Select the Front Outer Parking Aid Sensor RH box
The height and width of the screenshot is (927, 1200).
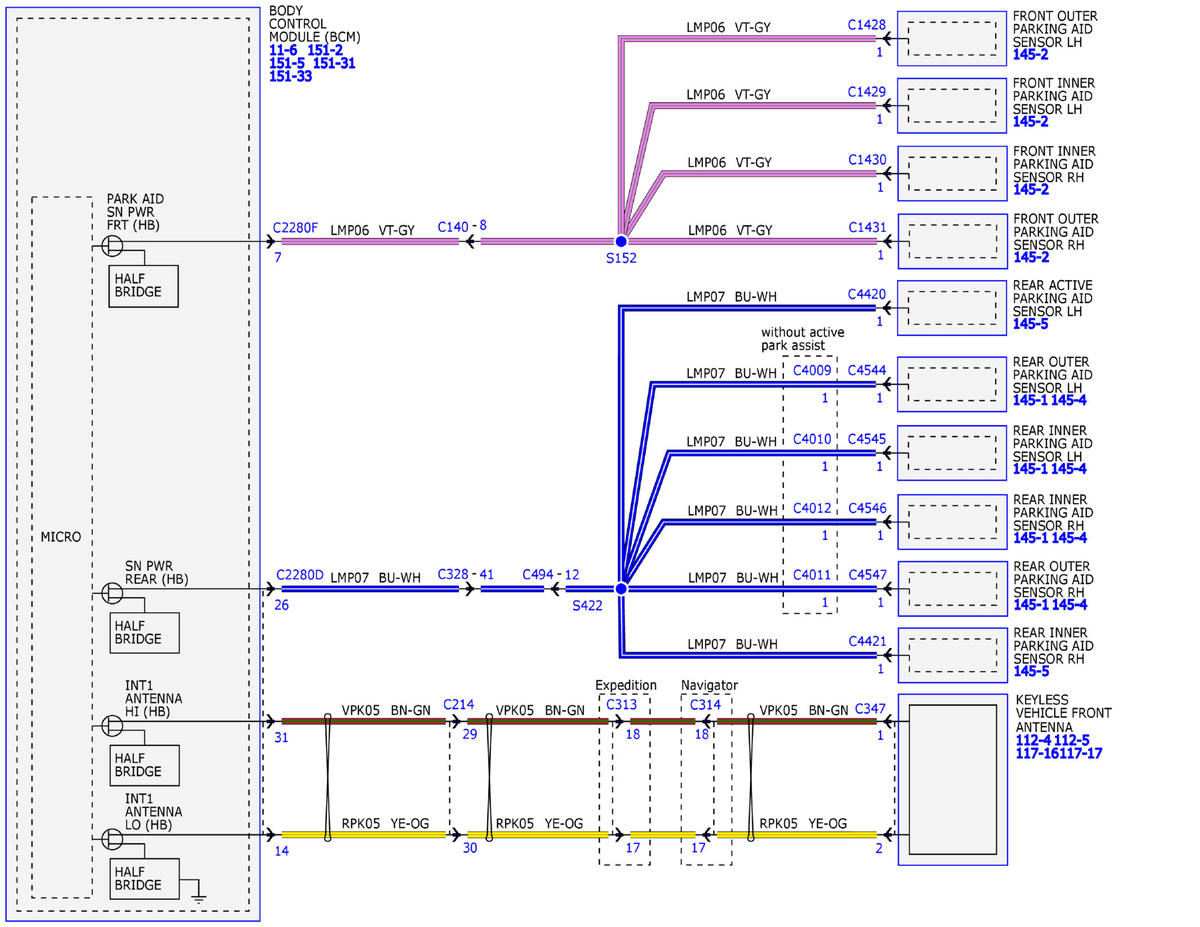tap(953, 241)
